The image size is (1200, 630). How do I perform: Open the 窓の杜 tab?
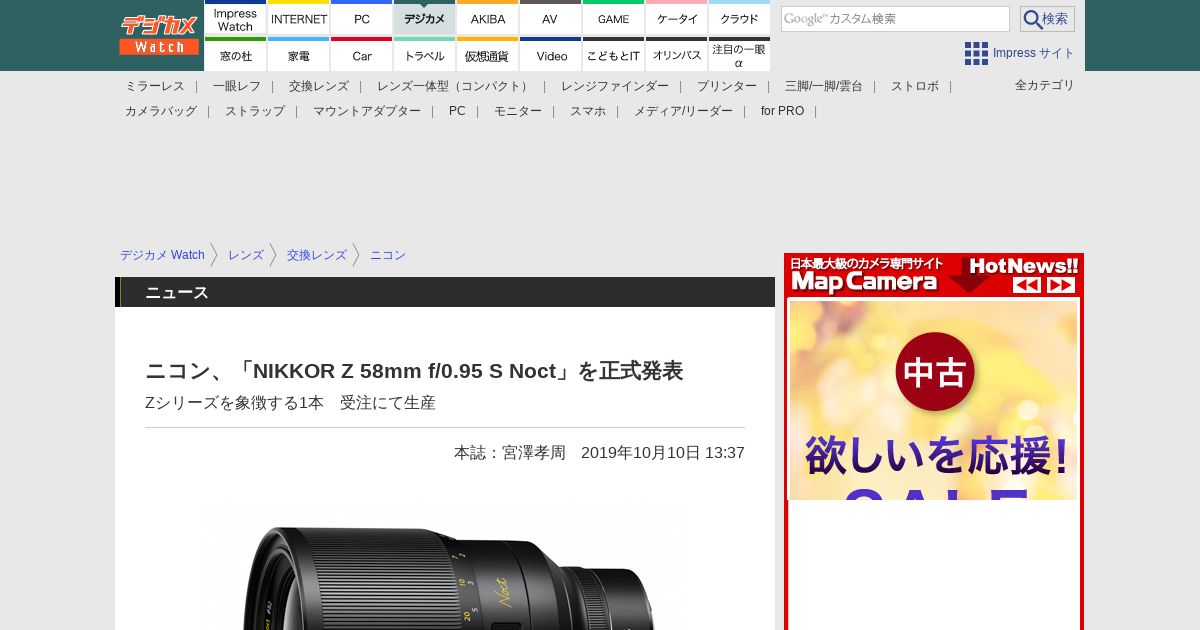coord(235,55)
